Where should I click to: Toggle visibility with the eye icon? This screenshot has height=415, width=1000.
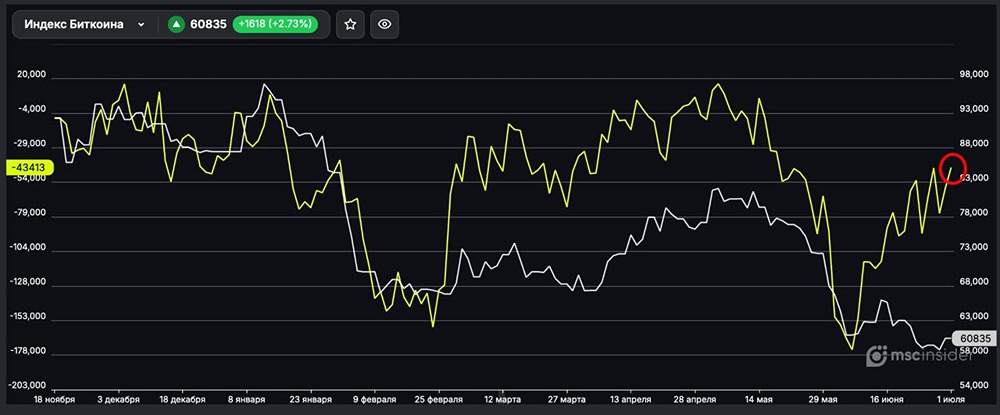(x=385, y=25)
